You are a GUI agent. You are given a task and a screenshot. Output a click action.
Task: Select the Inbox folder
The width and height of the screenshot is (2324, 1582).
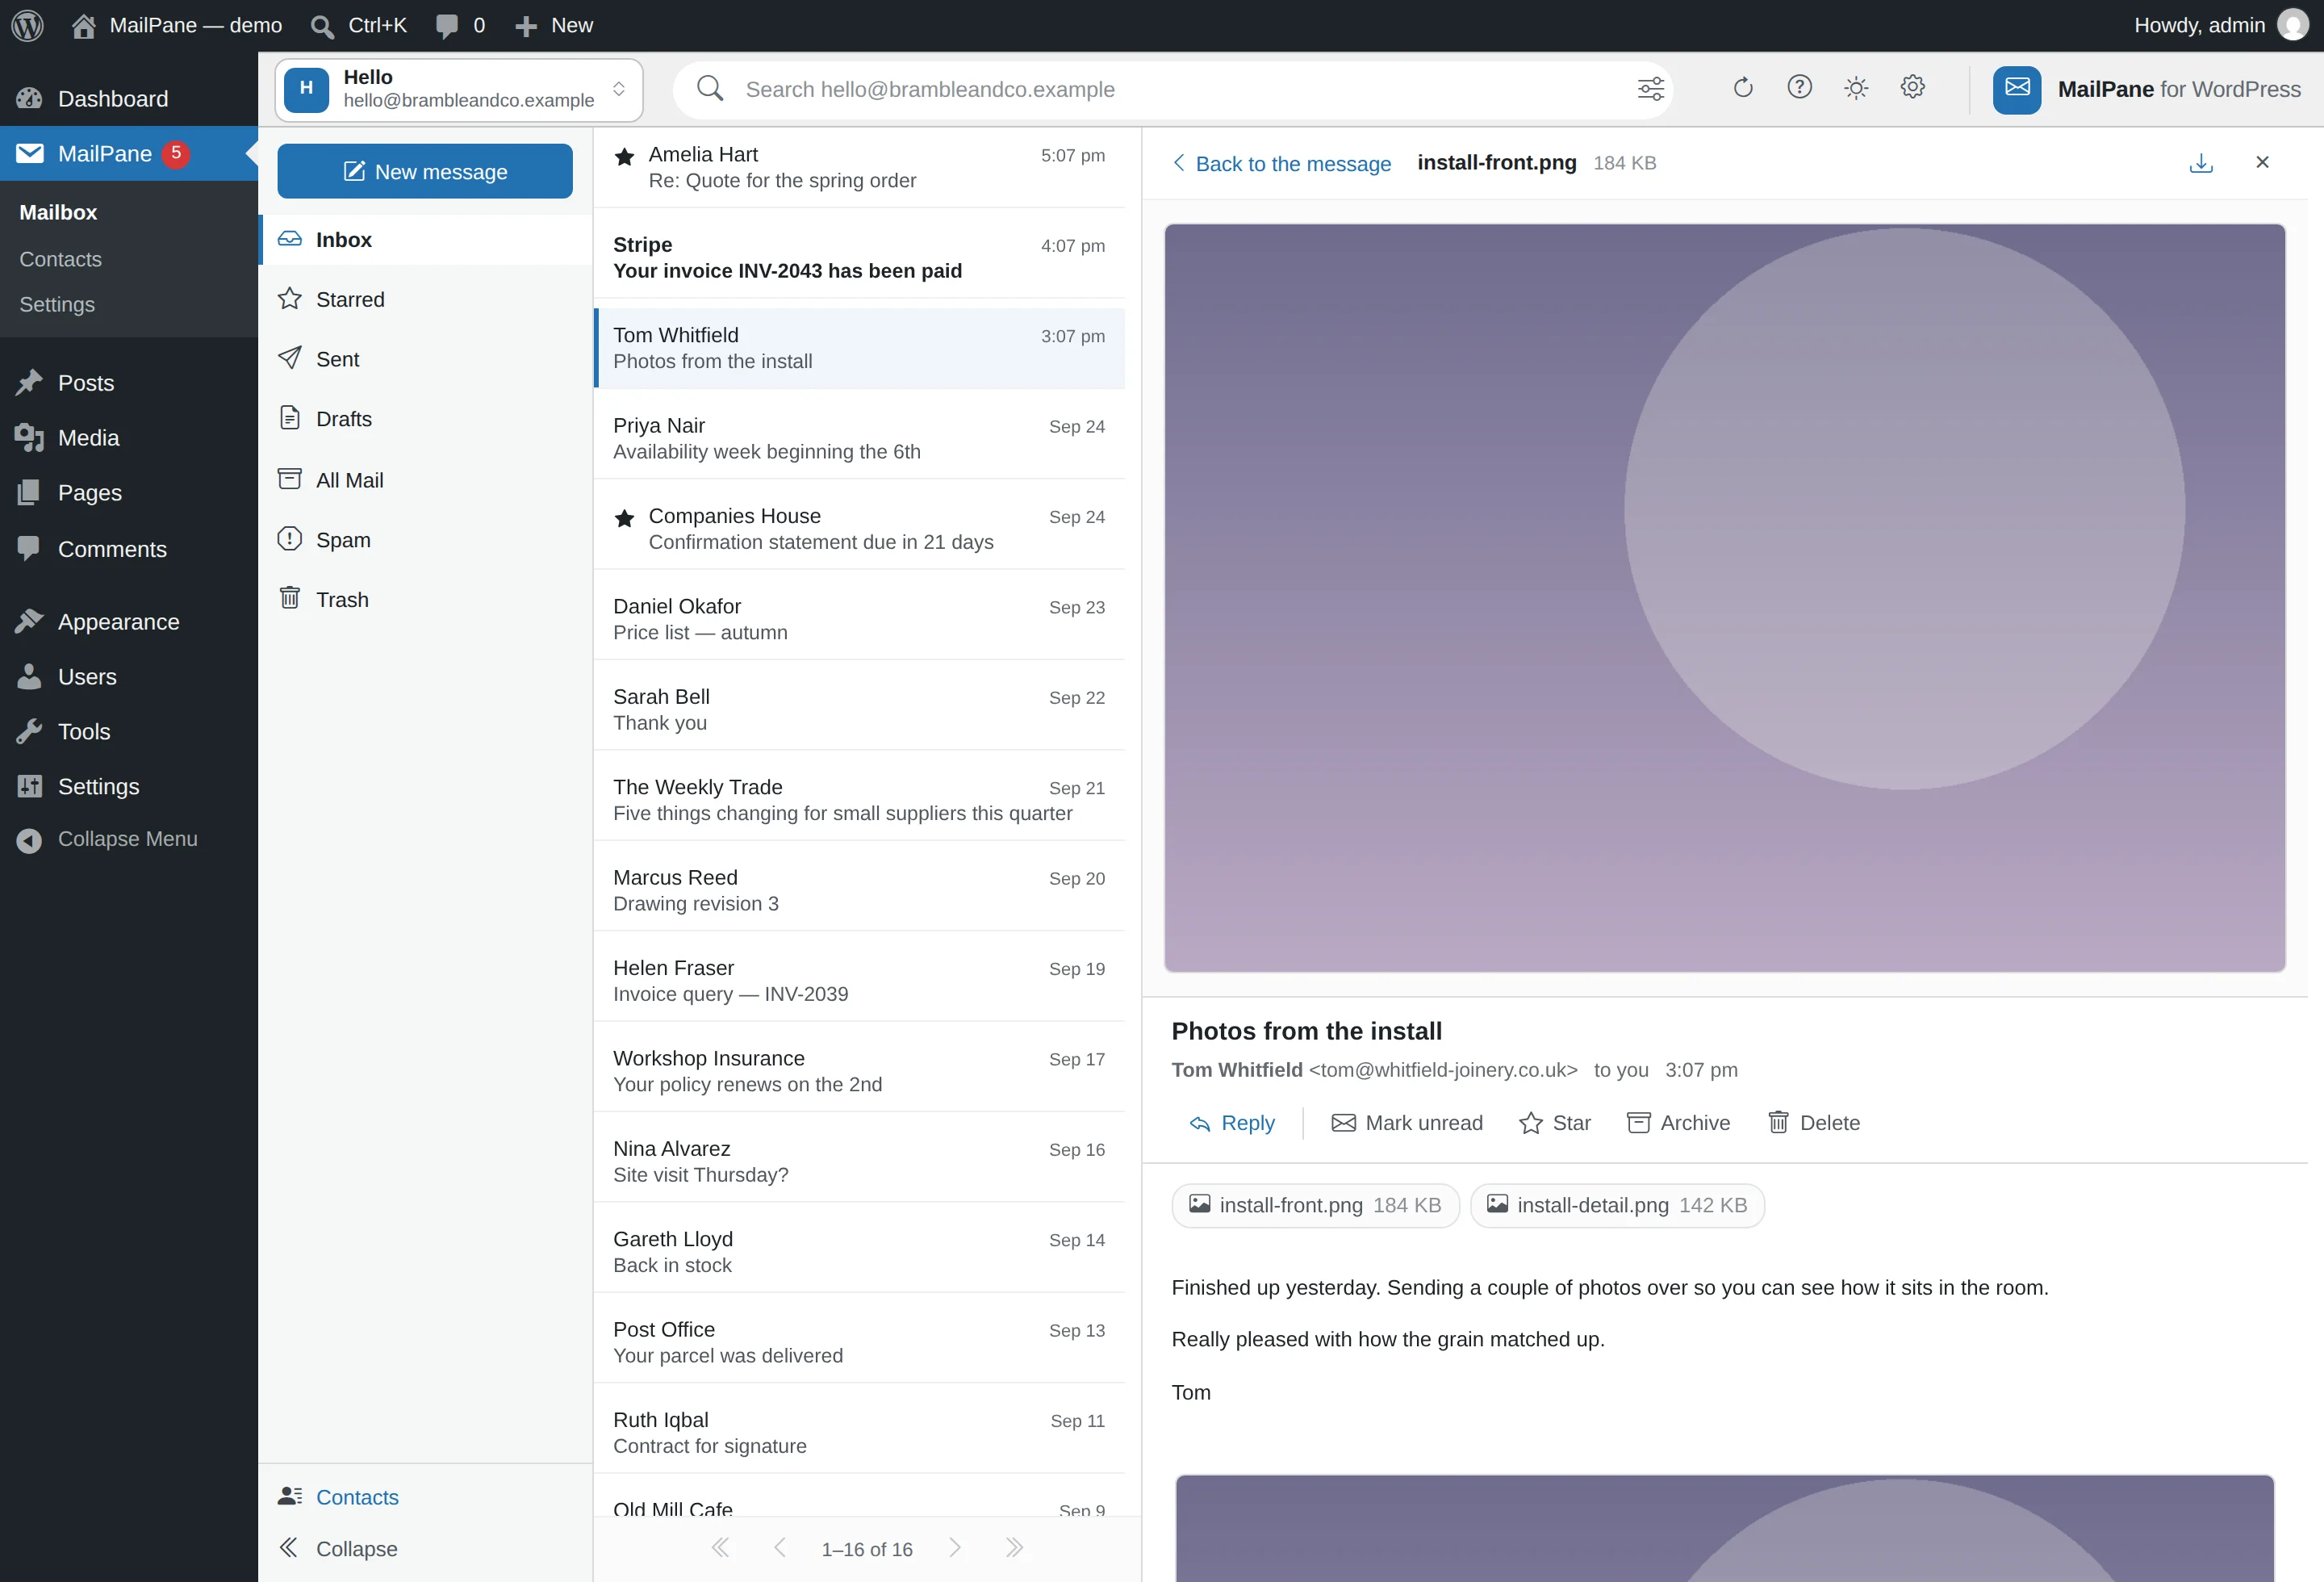point(426,239)
